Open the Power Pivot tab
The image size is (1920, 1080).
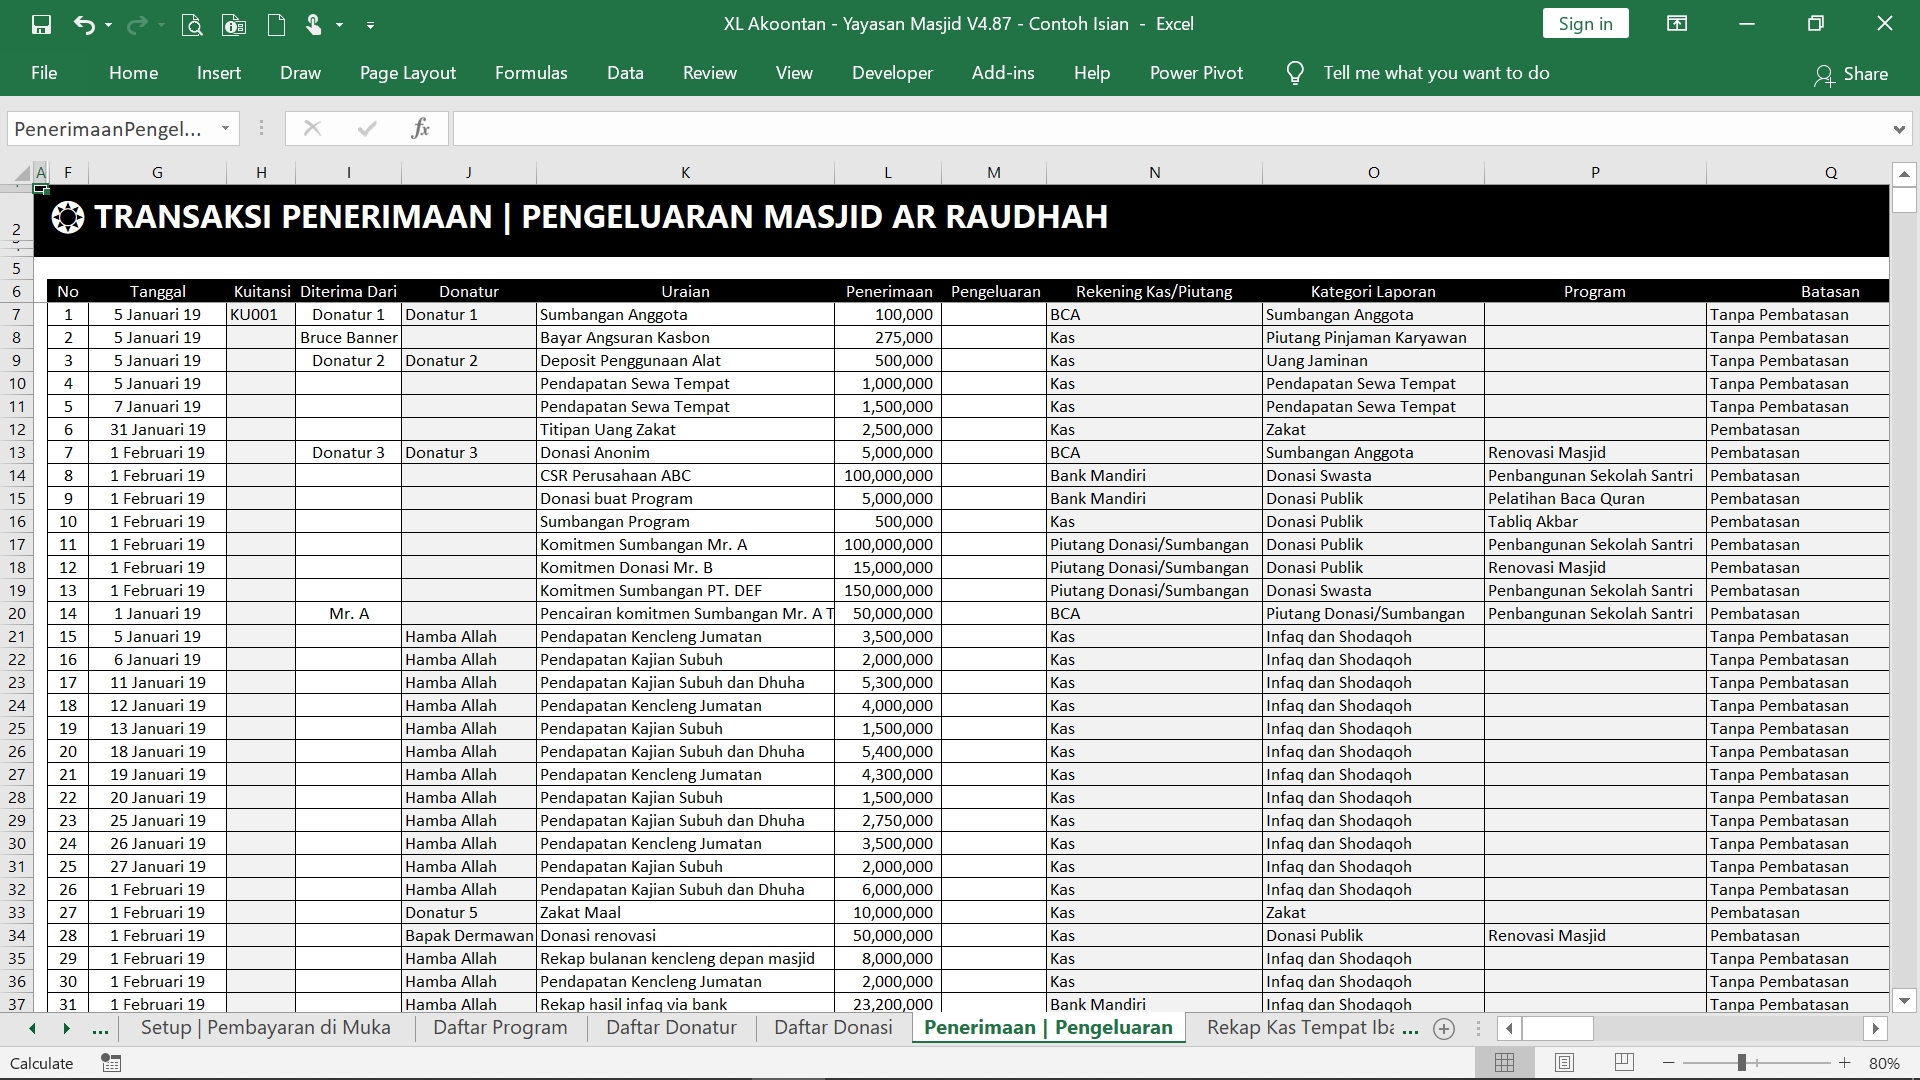coord(1196,73)
